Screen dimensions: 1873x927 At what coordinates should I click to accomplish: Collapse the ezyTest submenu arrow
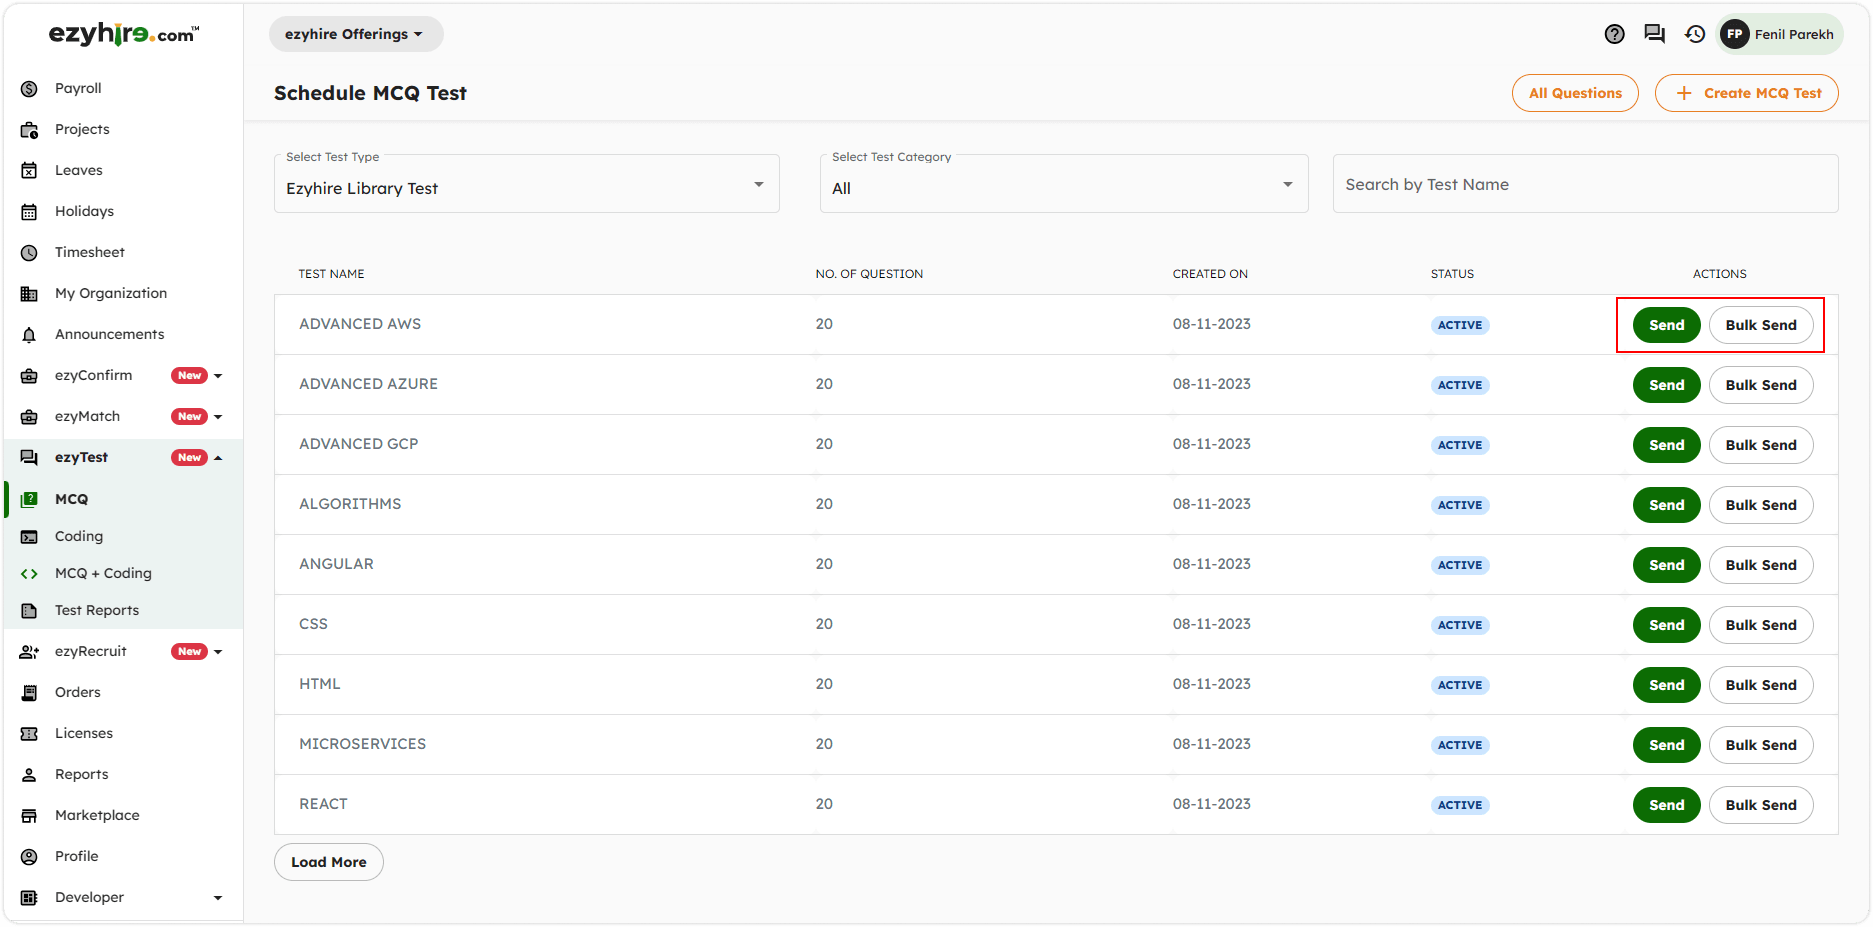[x=218, y=458]
